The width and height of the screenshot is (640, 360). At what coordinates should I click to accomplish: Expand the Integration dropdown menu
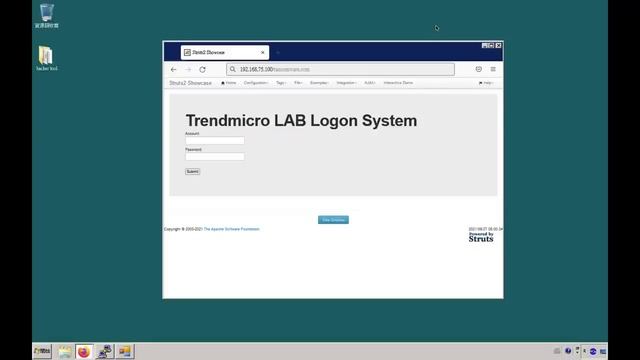[347, 83]
